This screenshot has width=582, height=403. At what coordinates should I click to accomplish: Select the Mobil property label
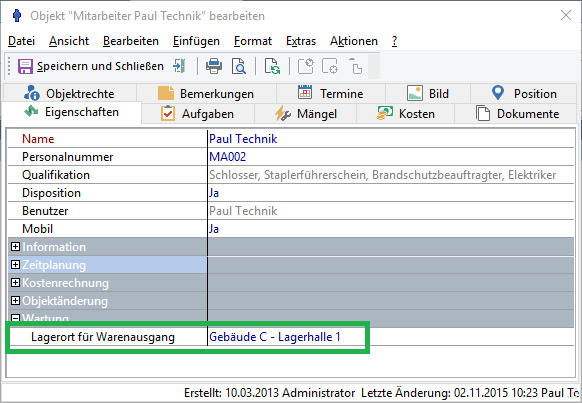coord(37,229)
